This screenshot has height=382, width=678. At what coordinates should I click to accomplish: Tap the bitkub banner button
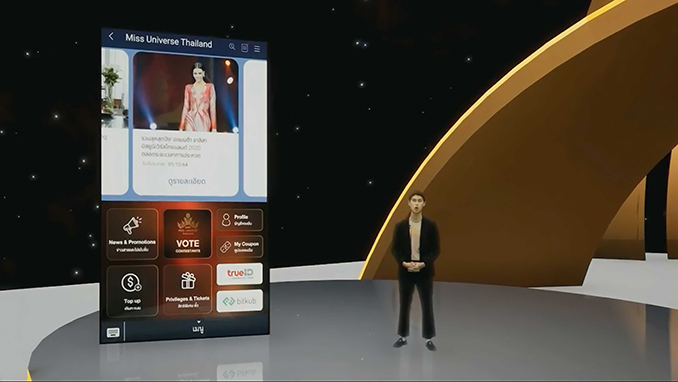click(x=240, y=301)
